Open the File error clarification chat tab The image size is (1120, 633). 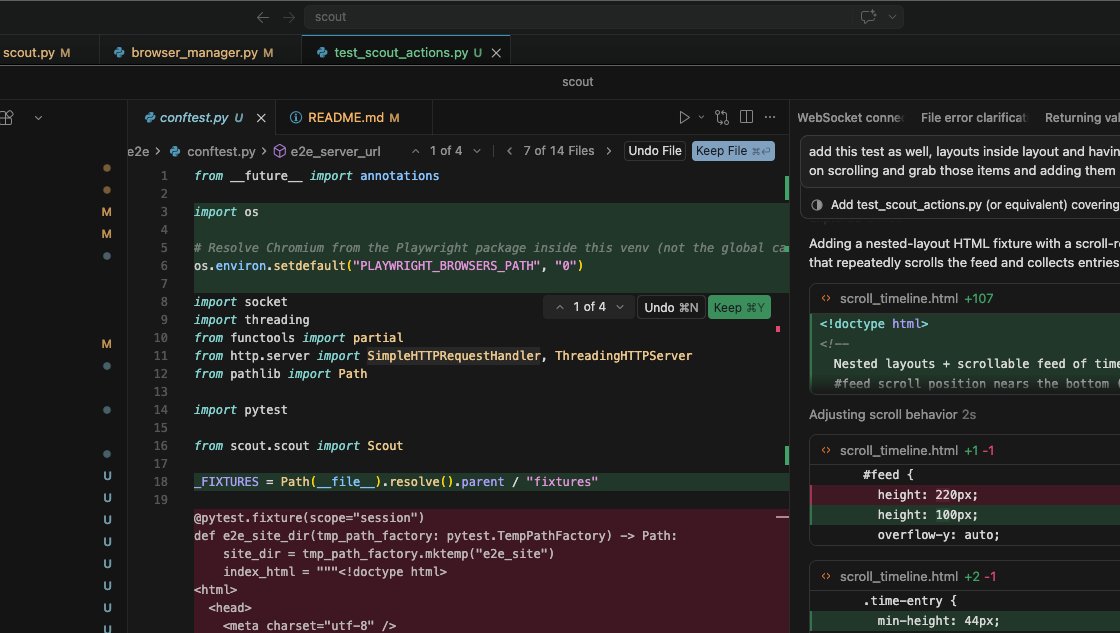pos(974,118)
